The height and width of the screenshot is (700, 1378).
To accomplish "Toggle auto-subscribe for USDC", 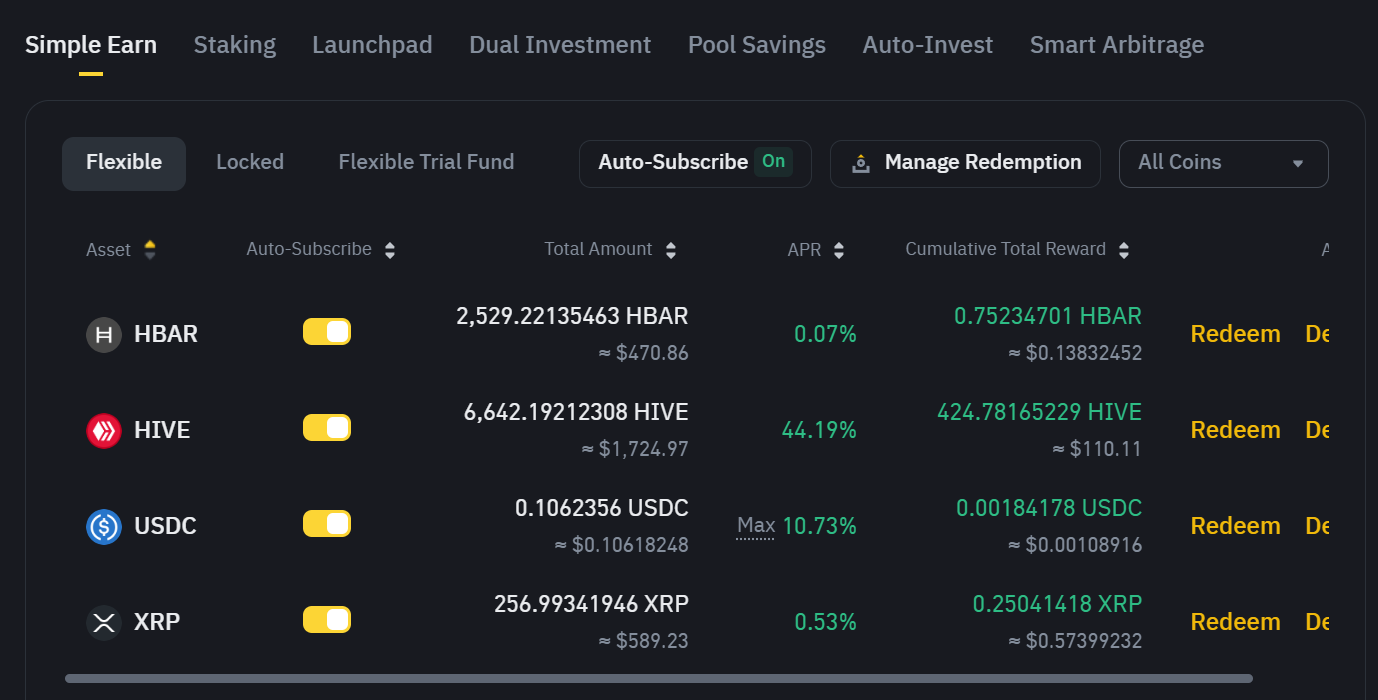I will [x=327, y=524].
